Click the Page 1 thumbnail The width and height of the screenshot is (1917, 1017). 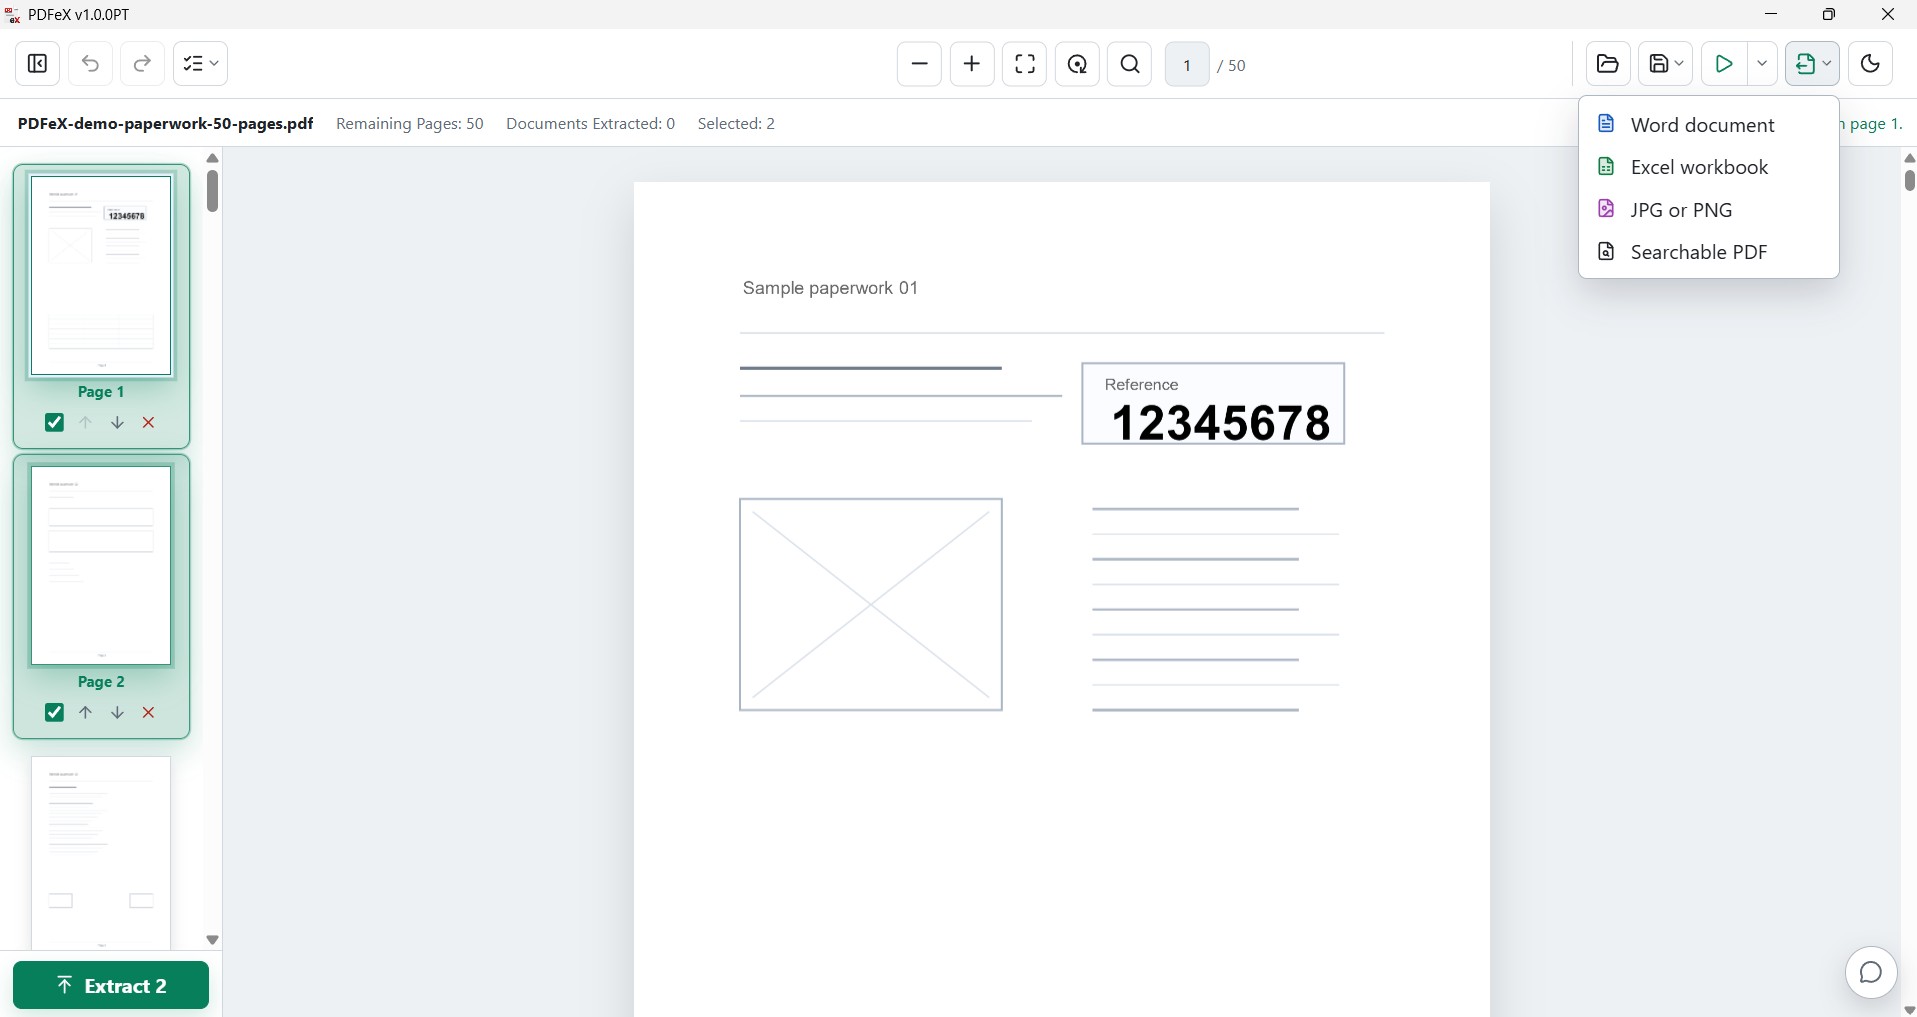(x=101, y=276)
